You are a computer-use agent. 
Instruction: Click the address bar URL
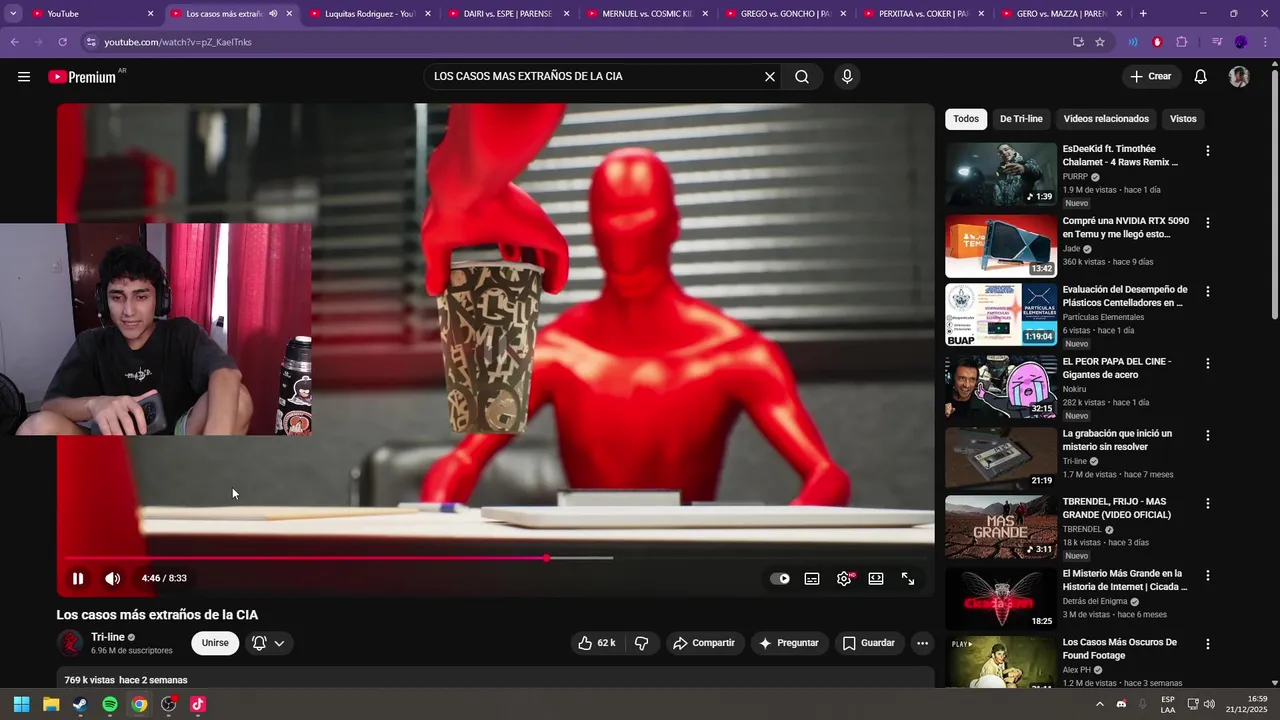[x=178, y=42]
